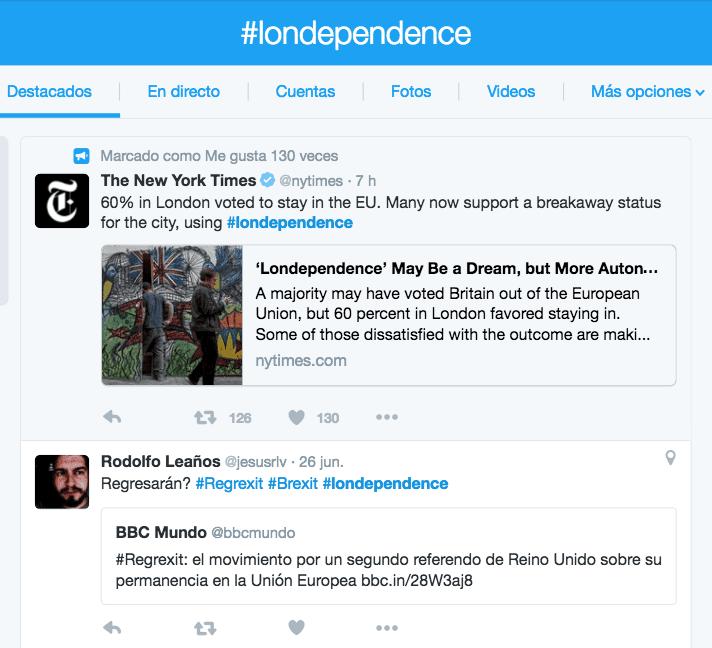The image size is (712, 648).
Task: Reply to Rodolfo Leaños' tweet
Action: pyautogui.click(x=112, y=628)
